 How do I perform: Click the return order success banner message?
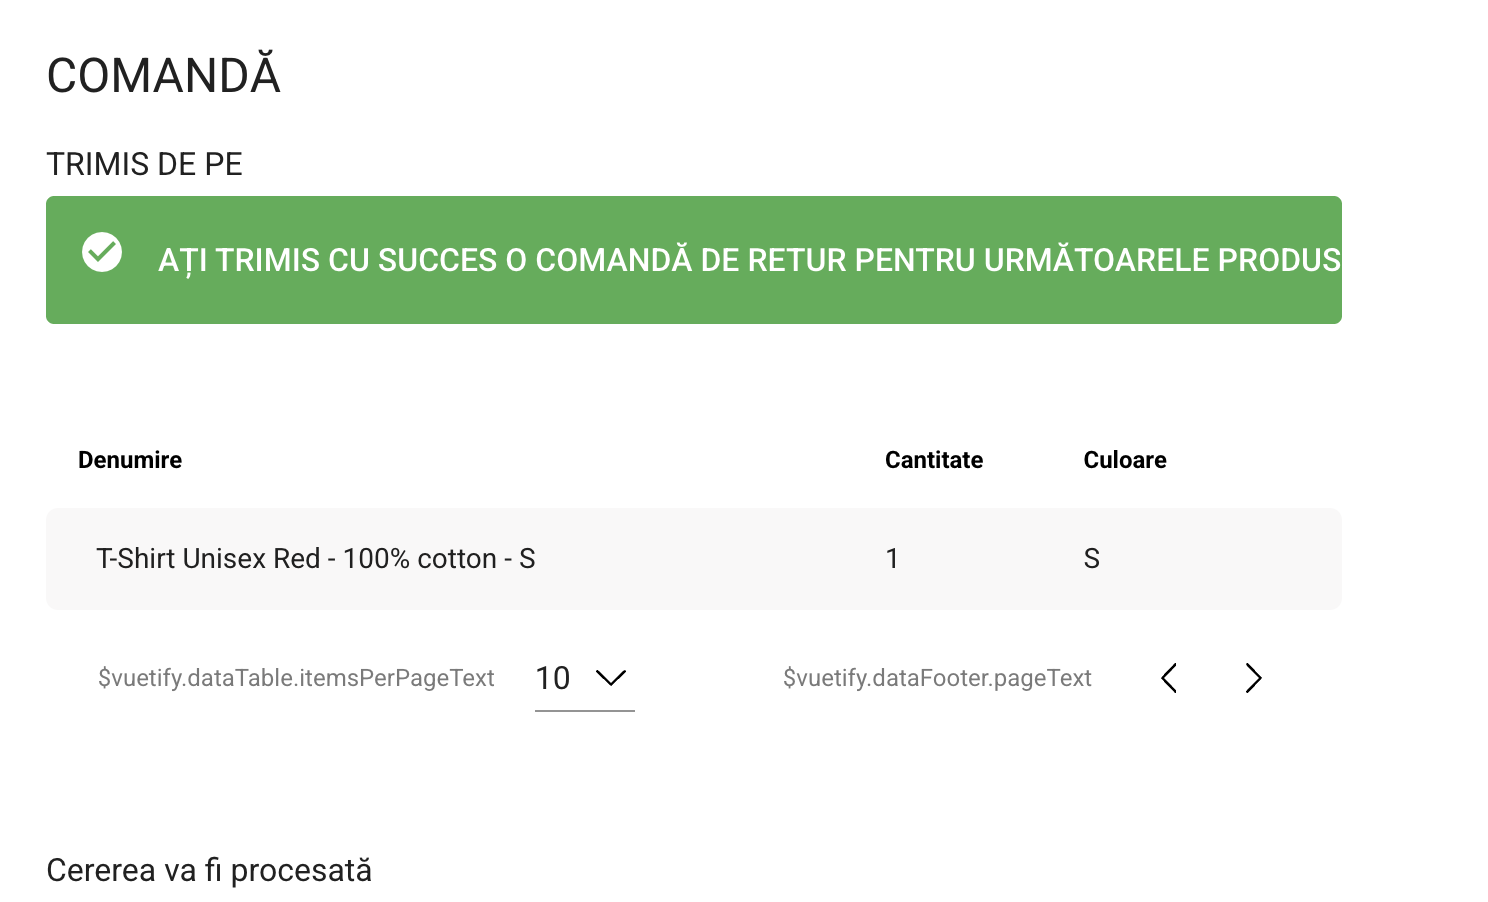pos(748,260)
